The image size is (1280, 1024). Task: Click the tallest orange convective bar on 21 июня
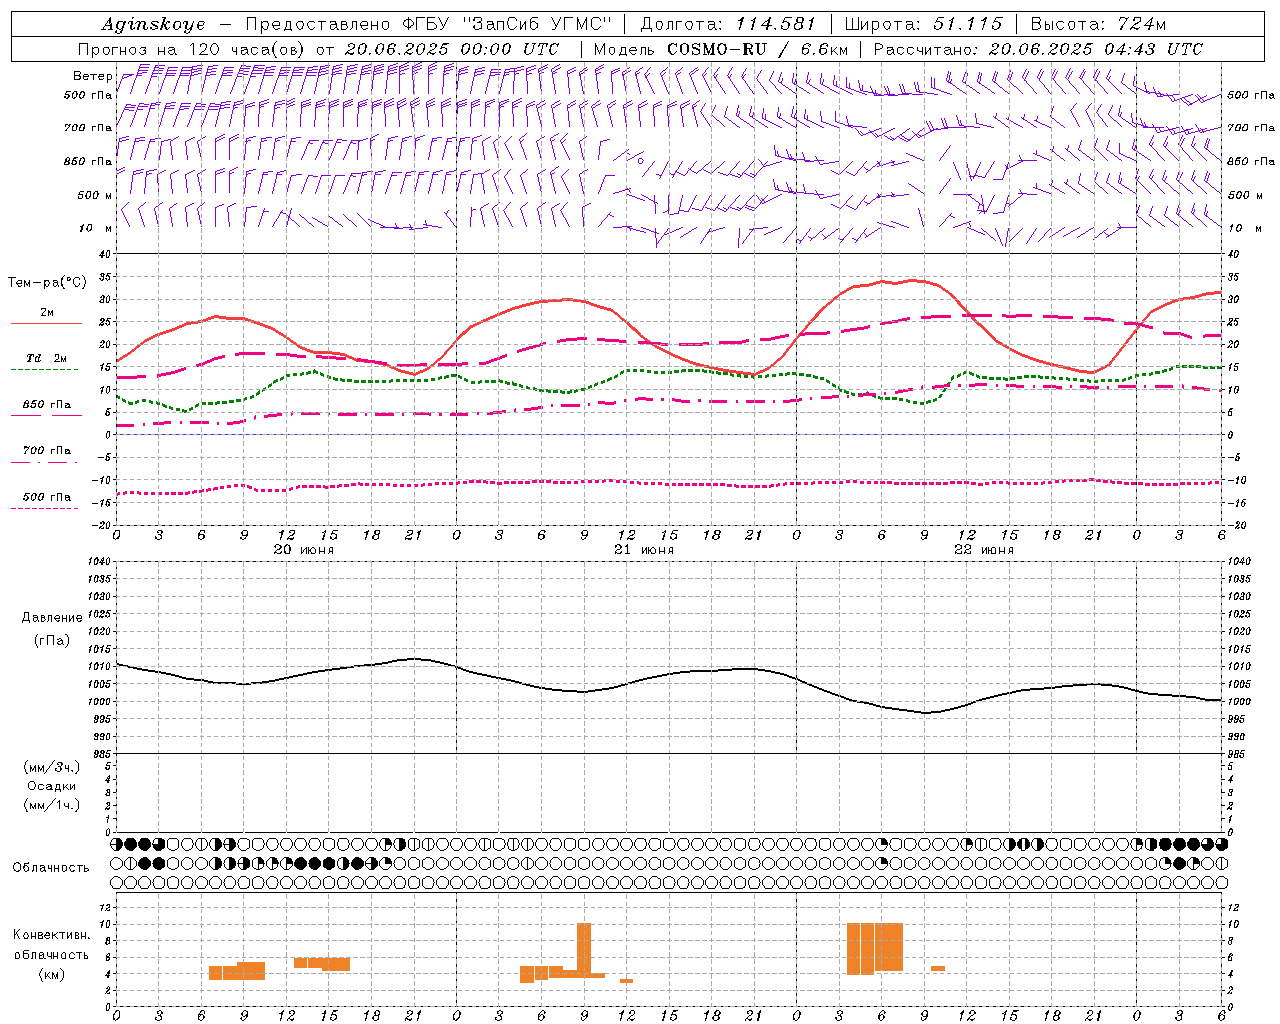click(584, 948)
